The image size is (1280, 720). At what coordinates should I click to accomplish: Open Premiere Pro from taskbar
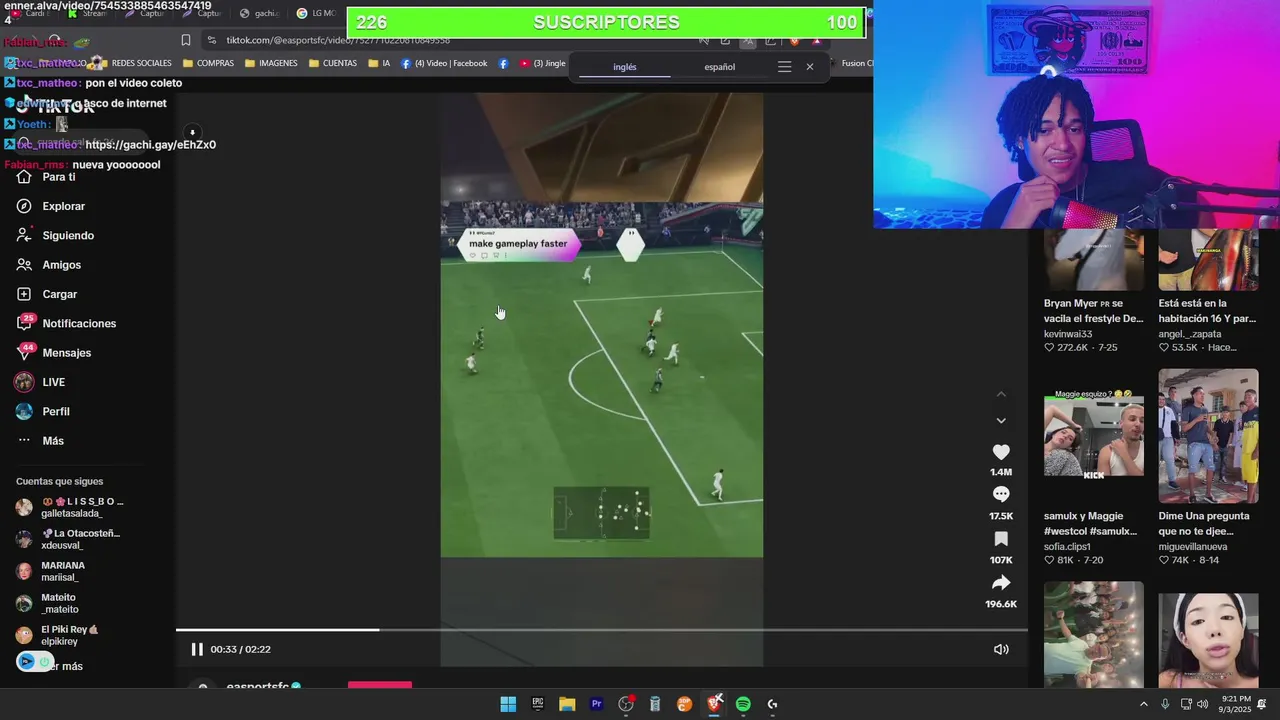pyautogui.click(x=597, y=704)
